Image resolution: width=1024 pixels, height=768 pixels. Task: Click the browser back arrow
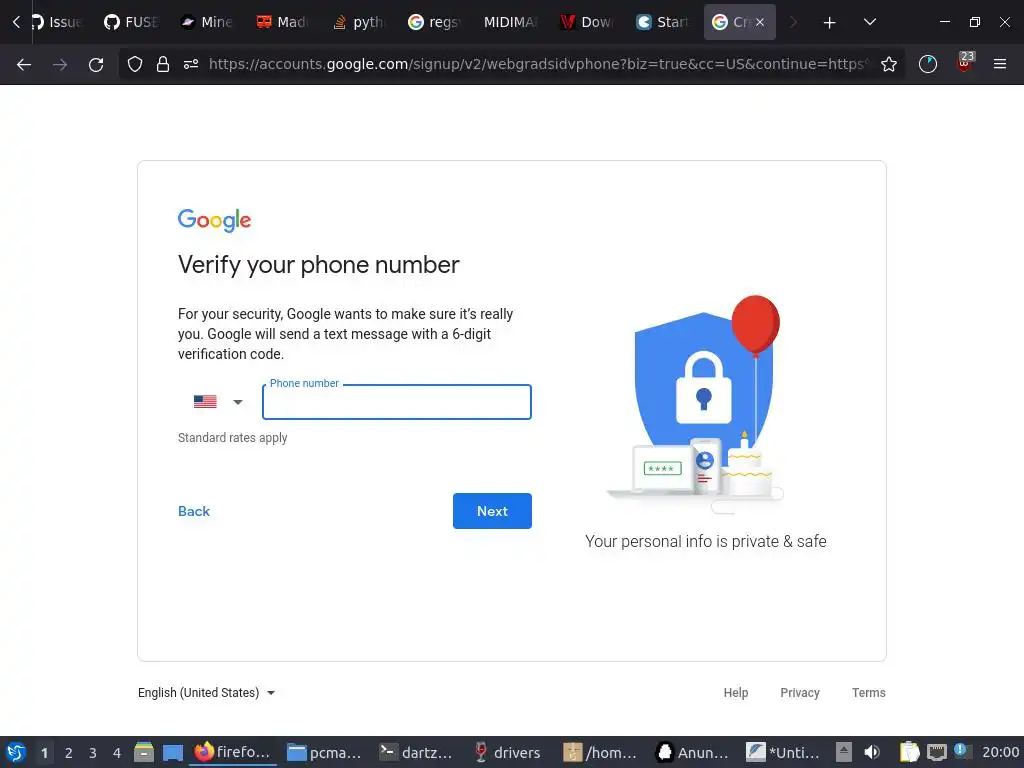pos(24,64)
